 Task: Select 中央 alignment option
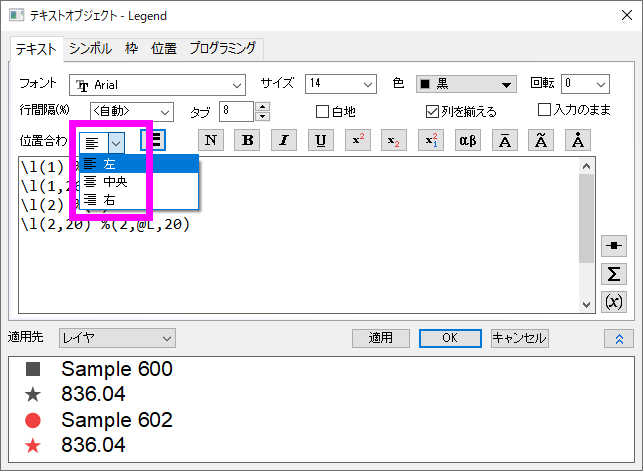pyautogui.click(x=139, y=182)
